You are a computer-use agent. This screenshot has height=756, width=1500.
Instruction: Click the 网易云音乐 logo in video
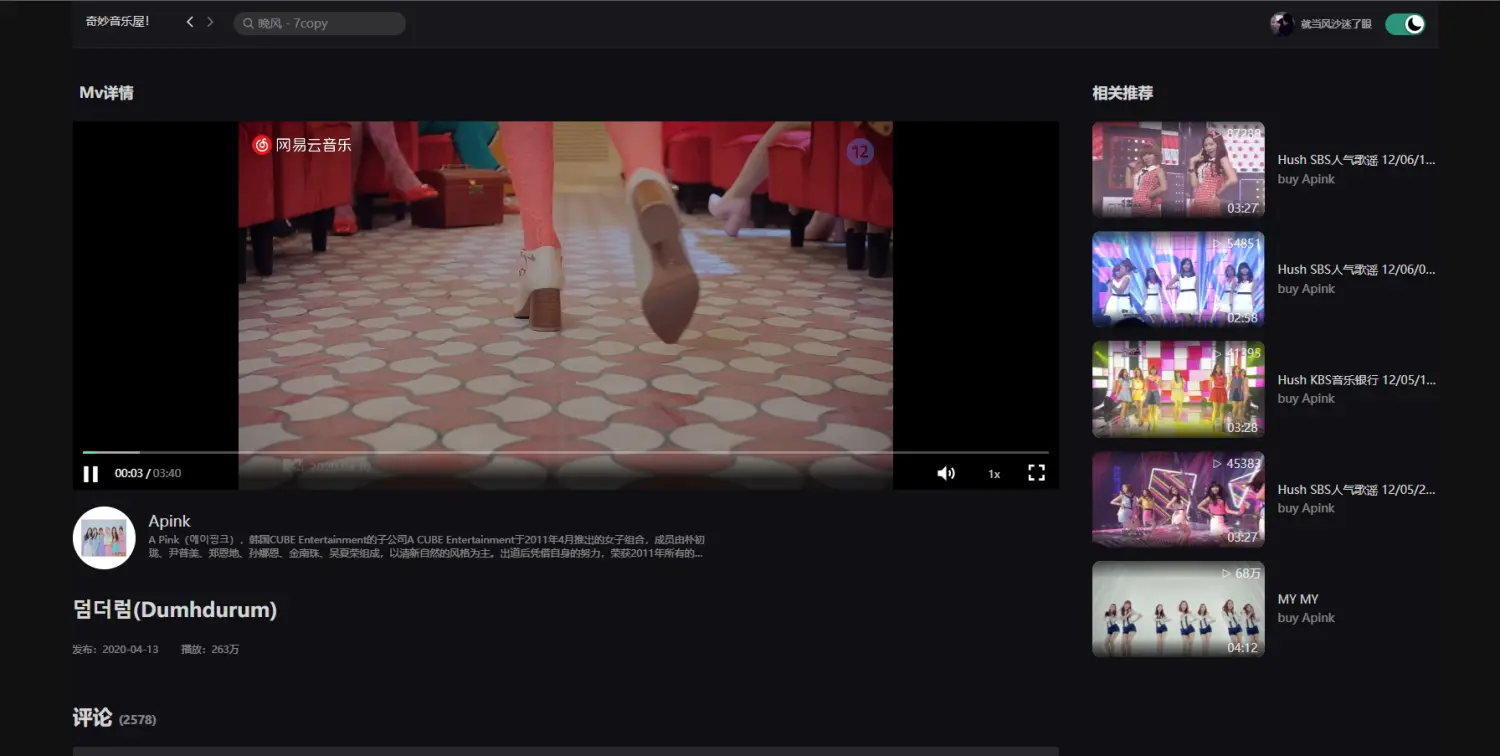pyautogui.click(x=302, y=145)
